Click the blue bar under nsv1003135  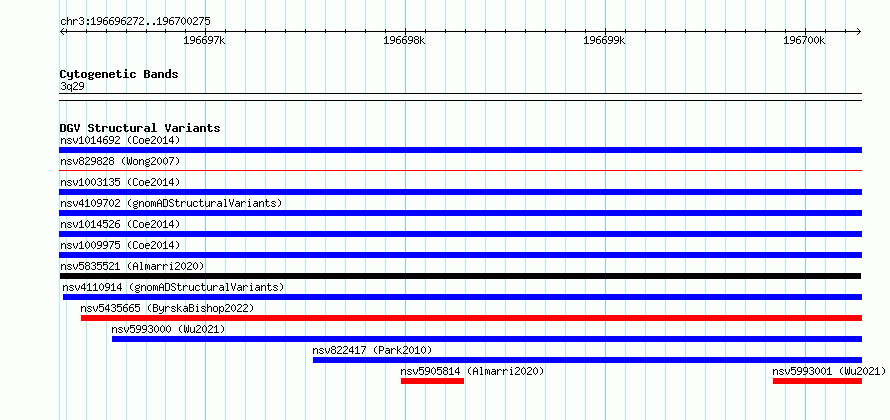tap(460, 192)
